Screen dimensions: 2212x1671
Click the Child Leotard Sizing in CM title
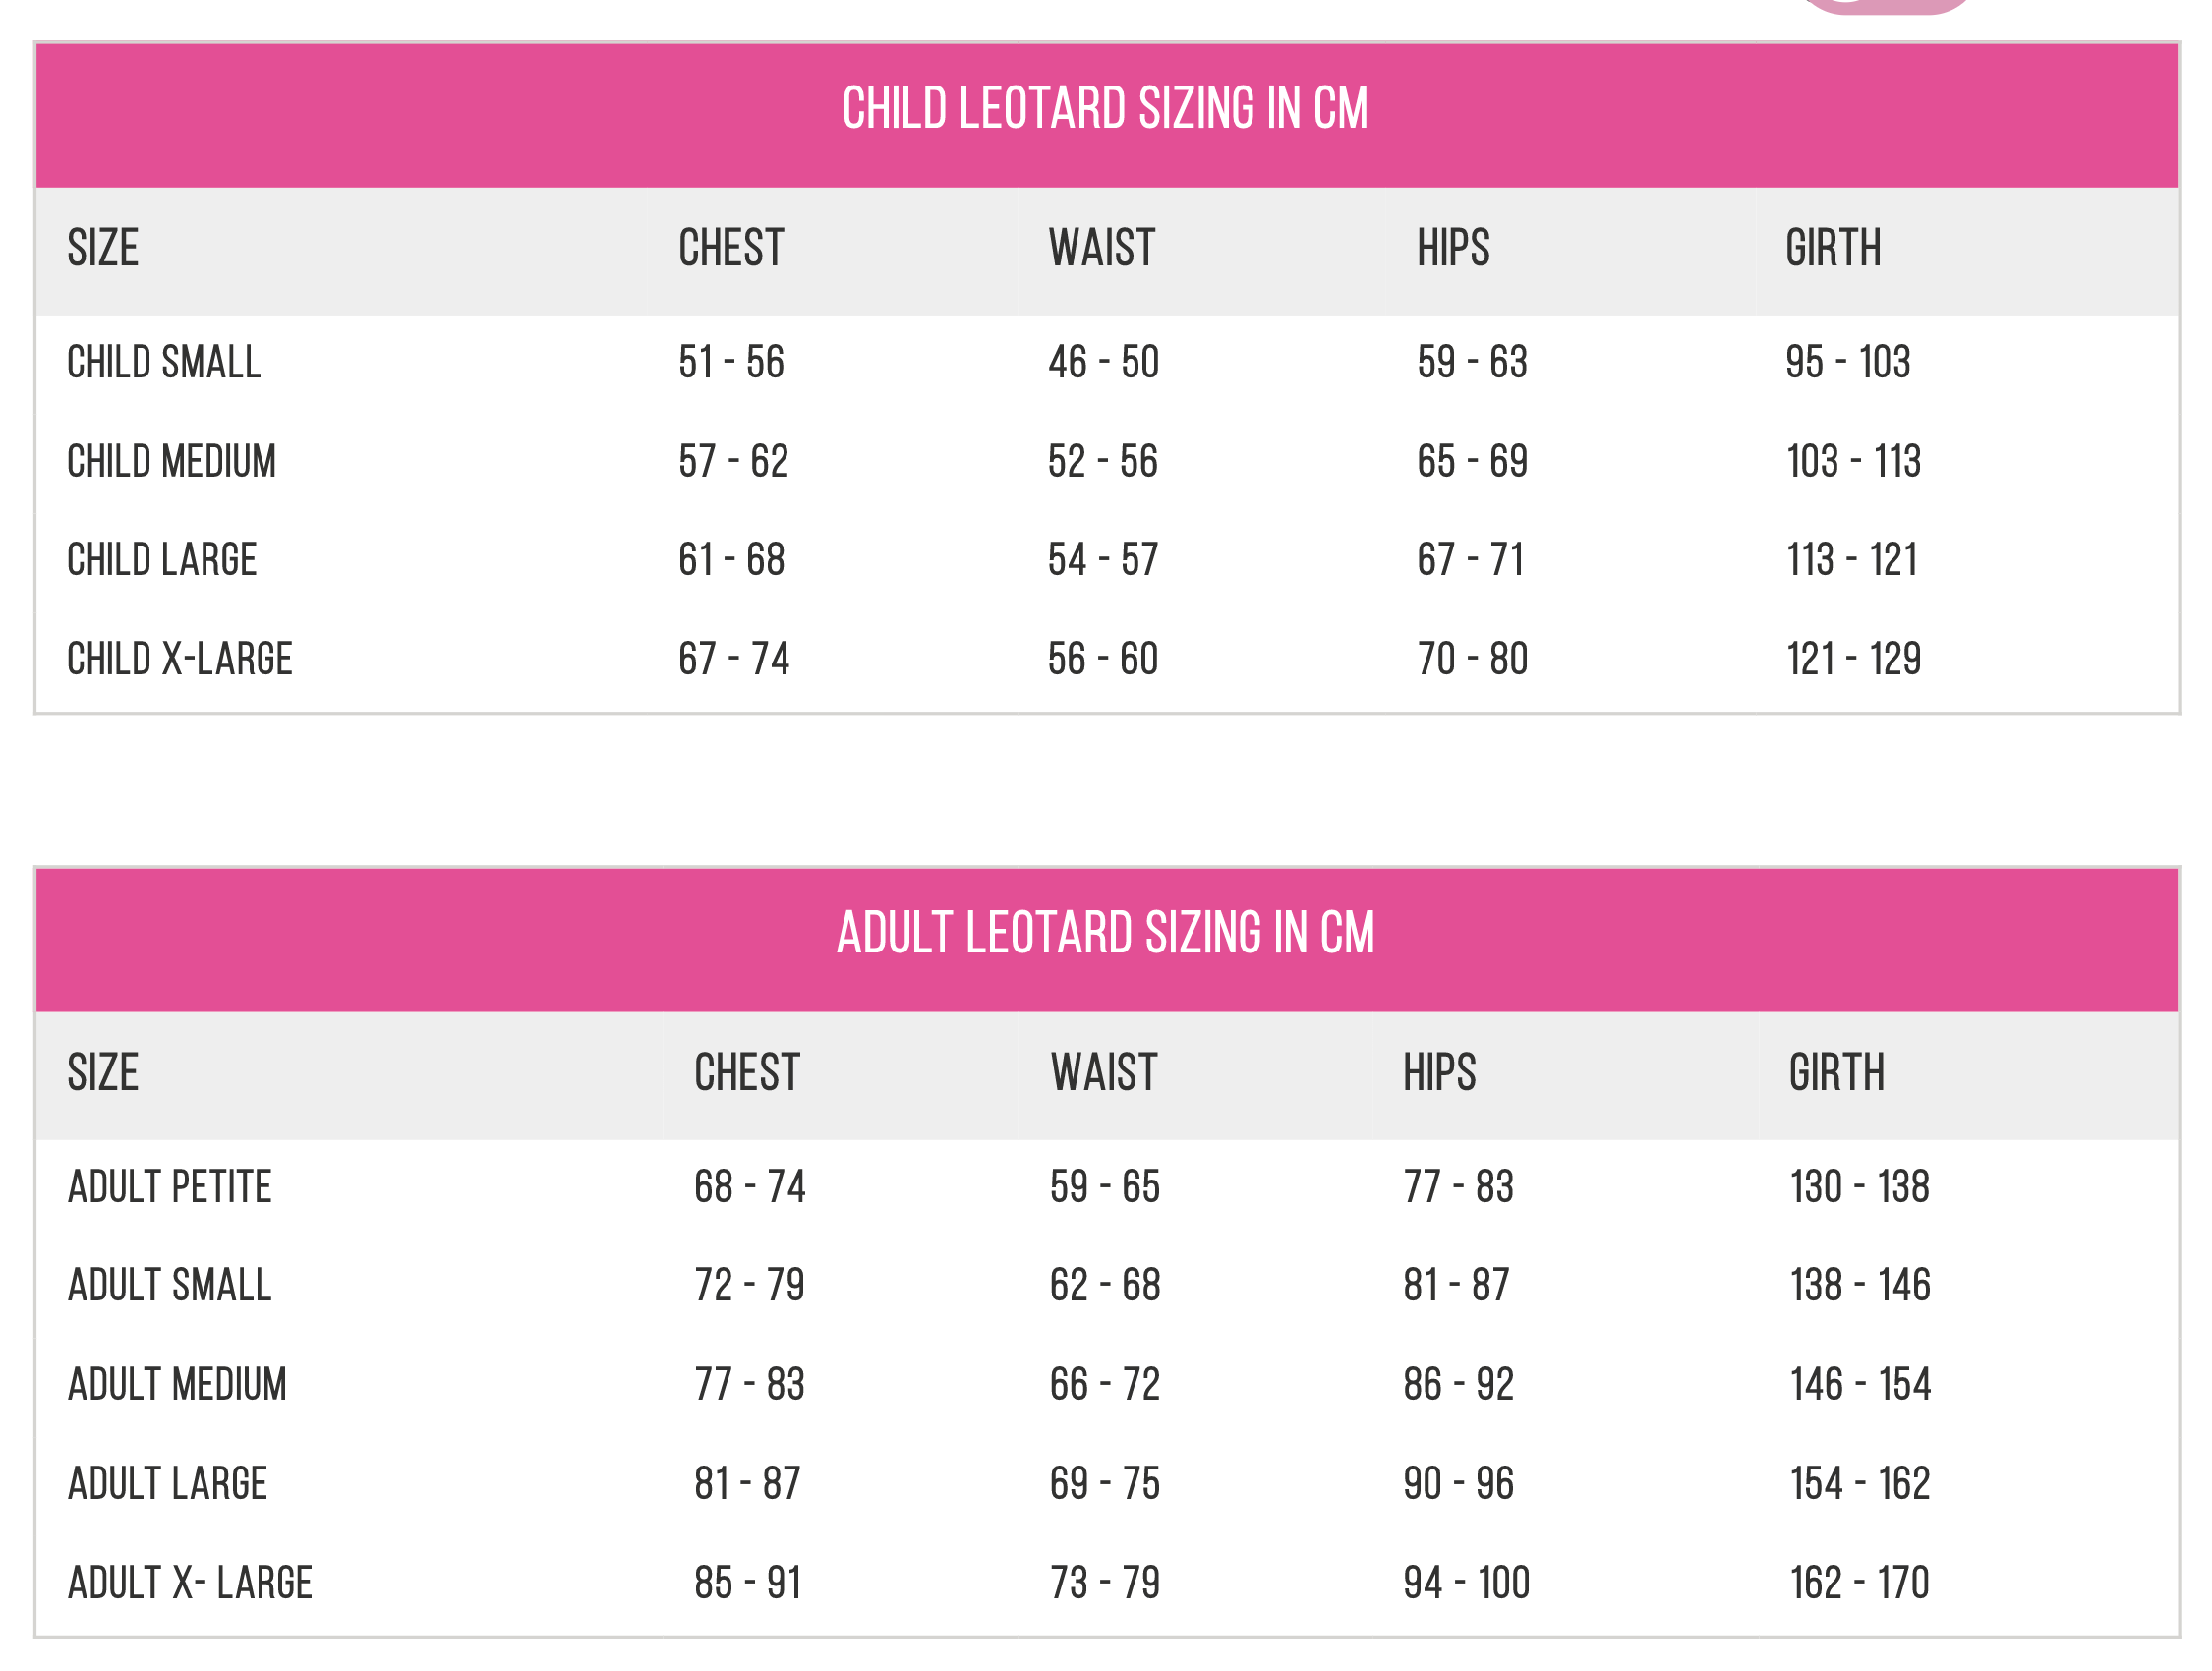(x=1105, y=109)
